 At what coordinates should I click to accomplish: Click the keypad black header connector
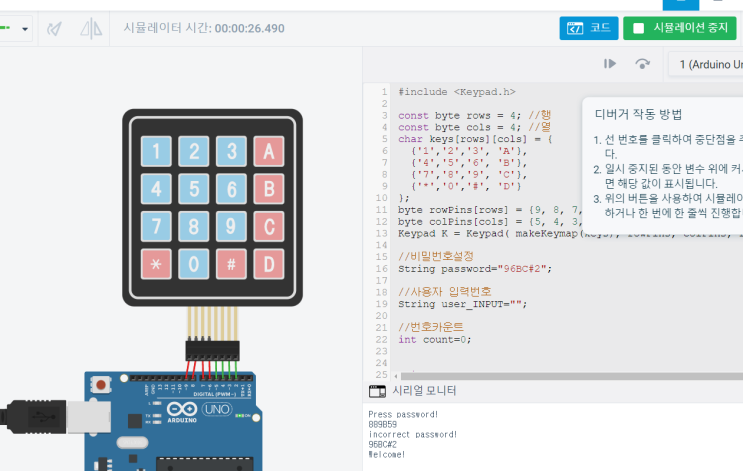click(x=212, y=350)
